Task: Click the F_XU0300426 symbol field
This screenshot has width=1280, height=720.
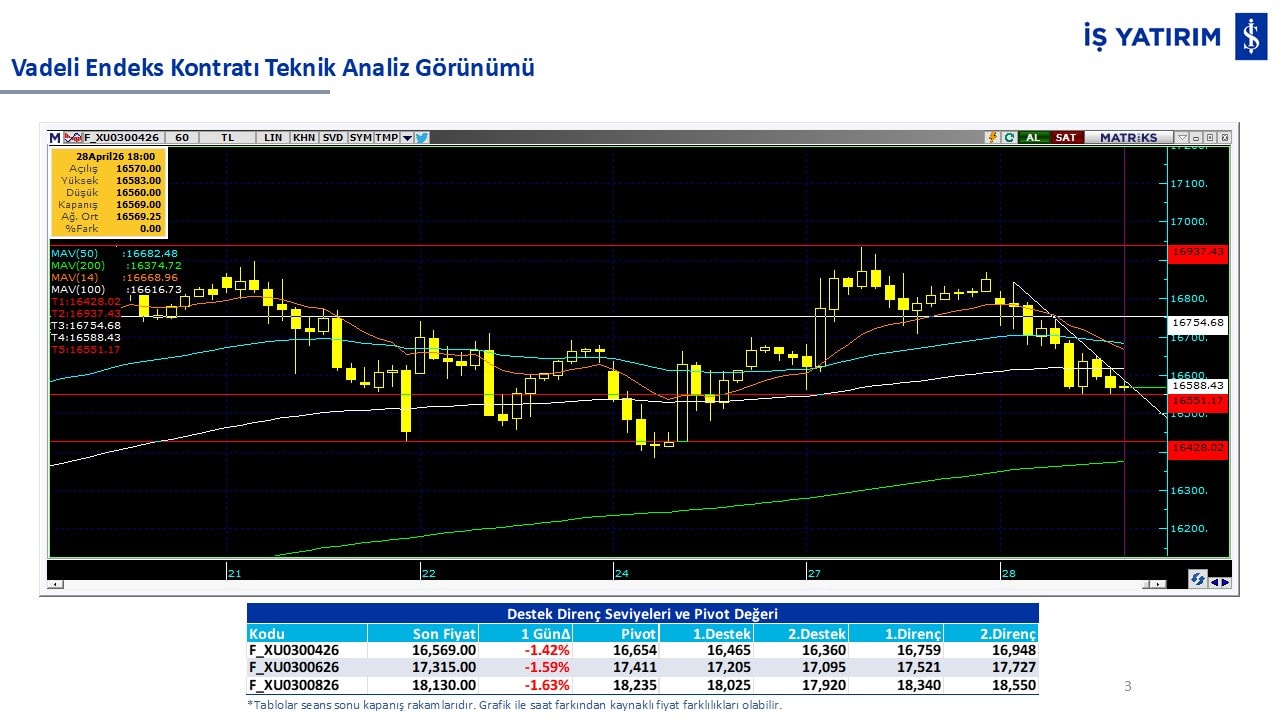Action: tap(121, 137)
